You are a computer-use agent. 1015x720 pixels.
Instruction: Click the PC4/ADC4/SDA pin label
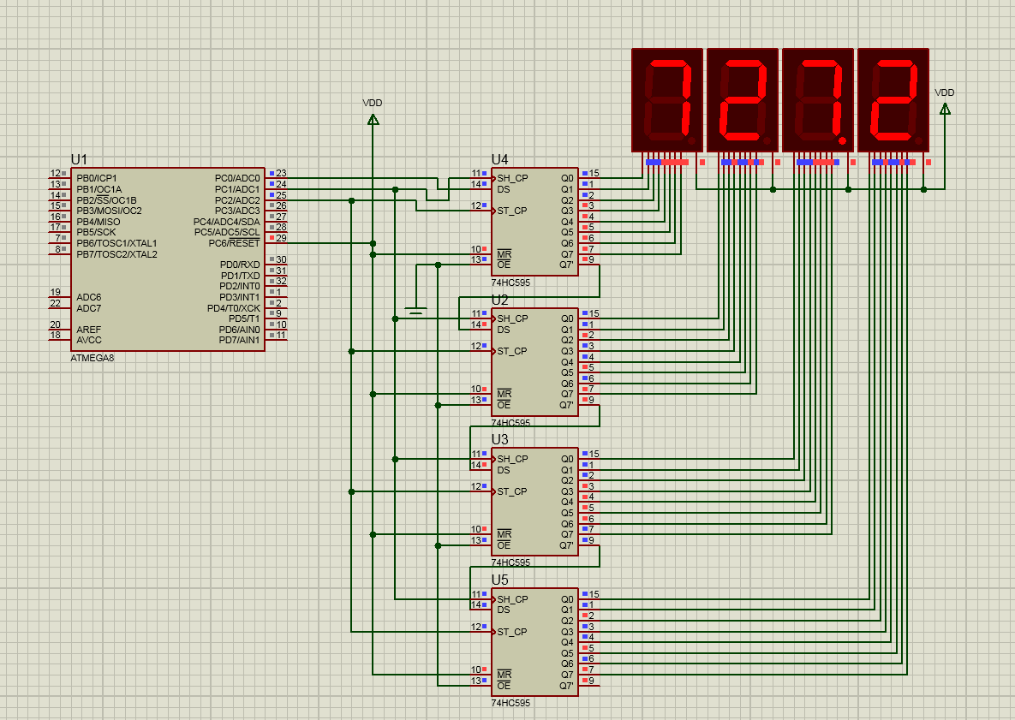[x=227, y=221]
